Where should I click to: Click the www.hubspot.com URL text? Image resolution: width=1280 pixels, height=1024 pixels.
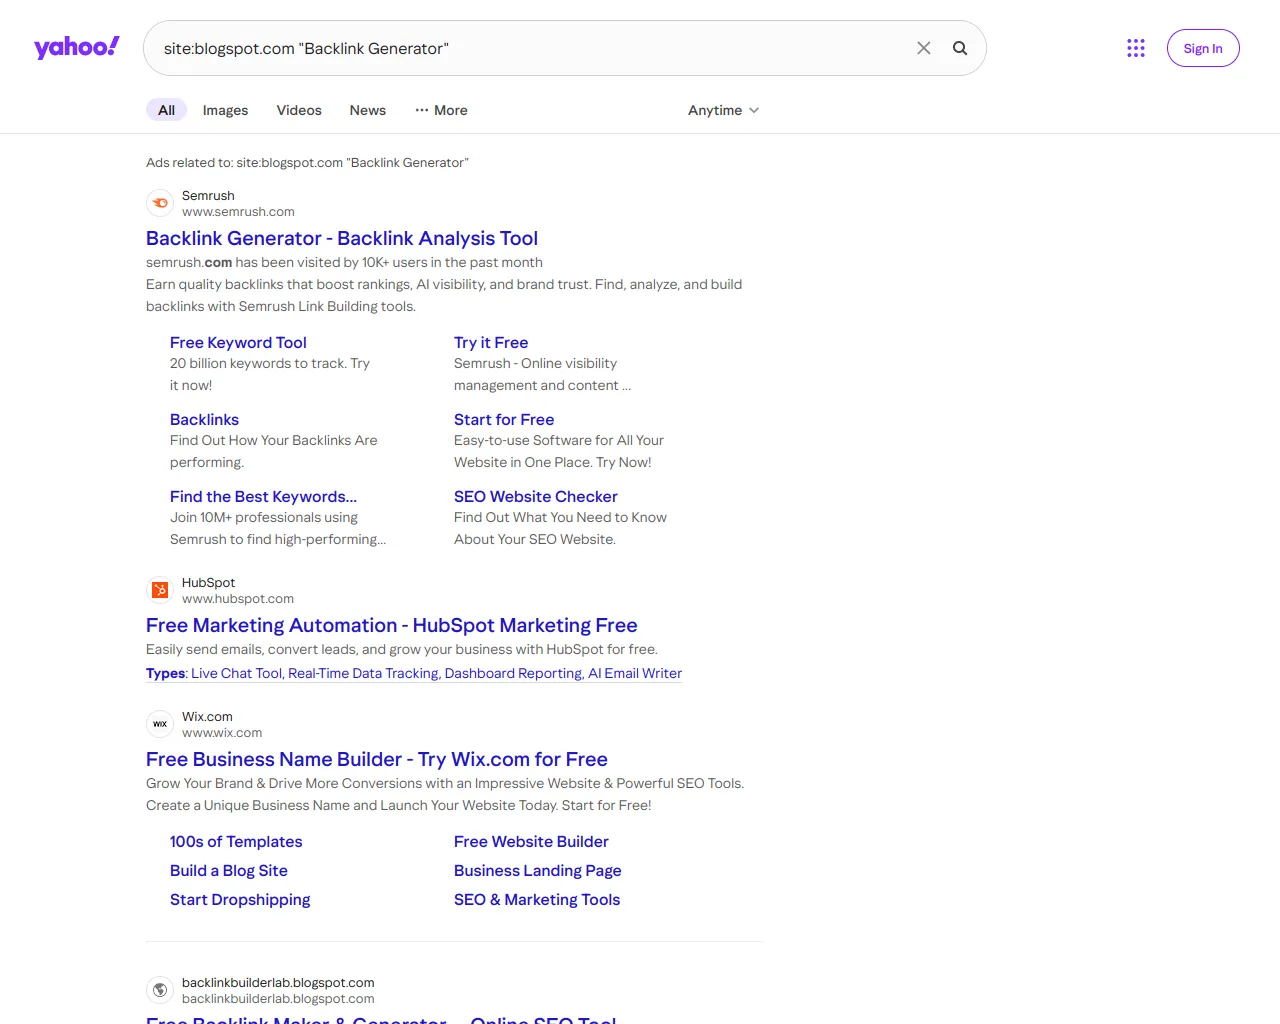(x=238, y=599)
